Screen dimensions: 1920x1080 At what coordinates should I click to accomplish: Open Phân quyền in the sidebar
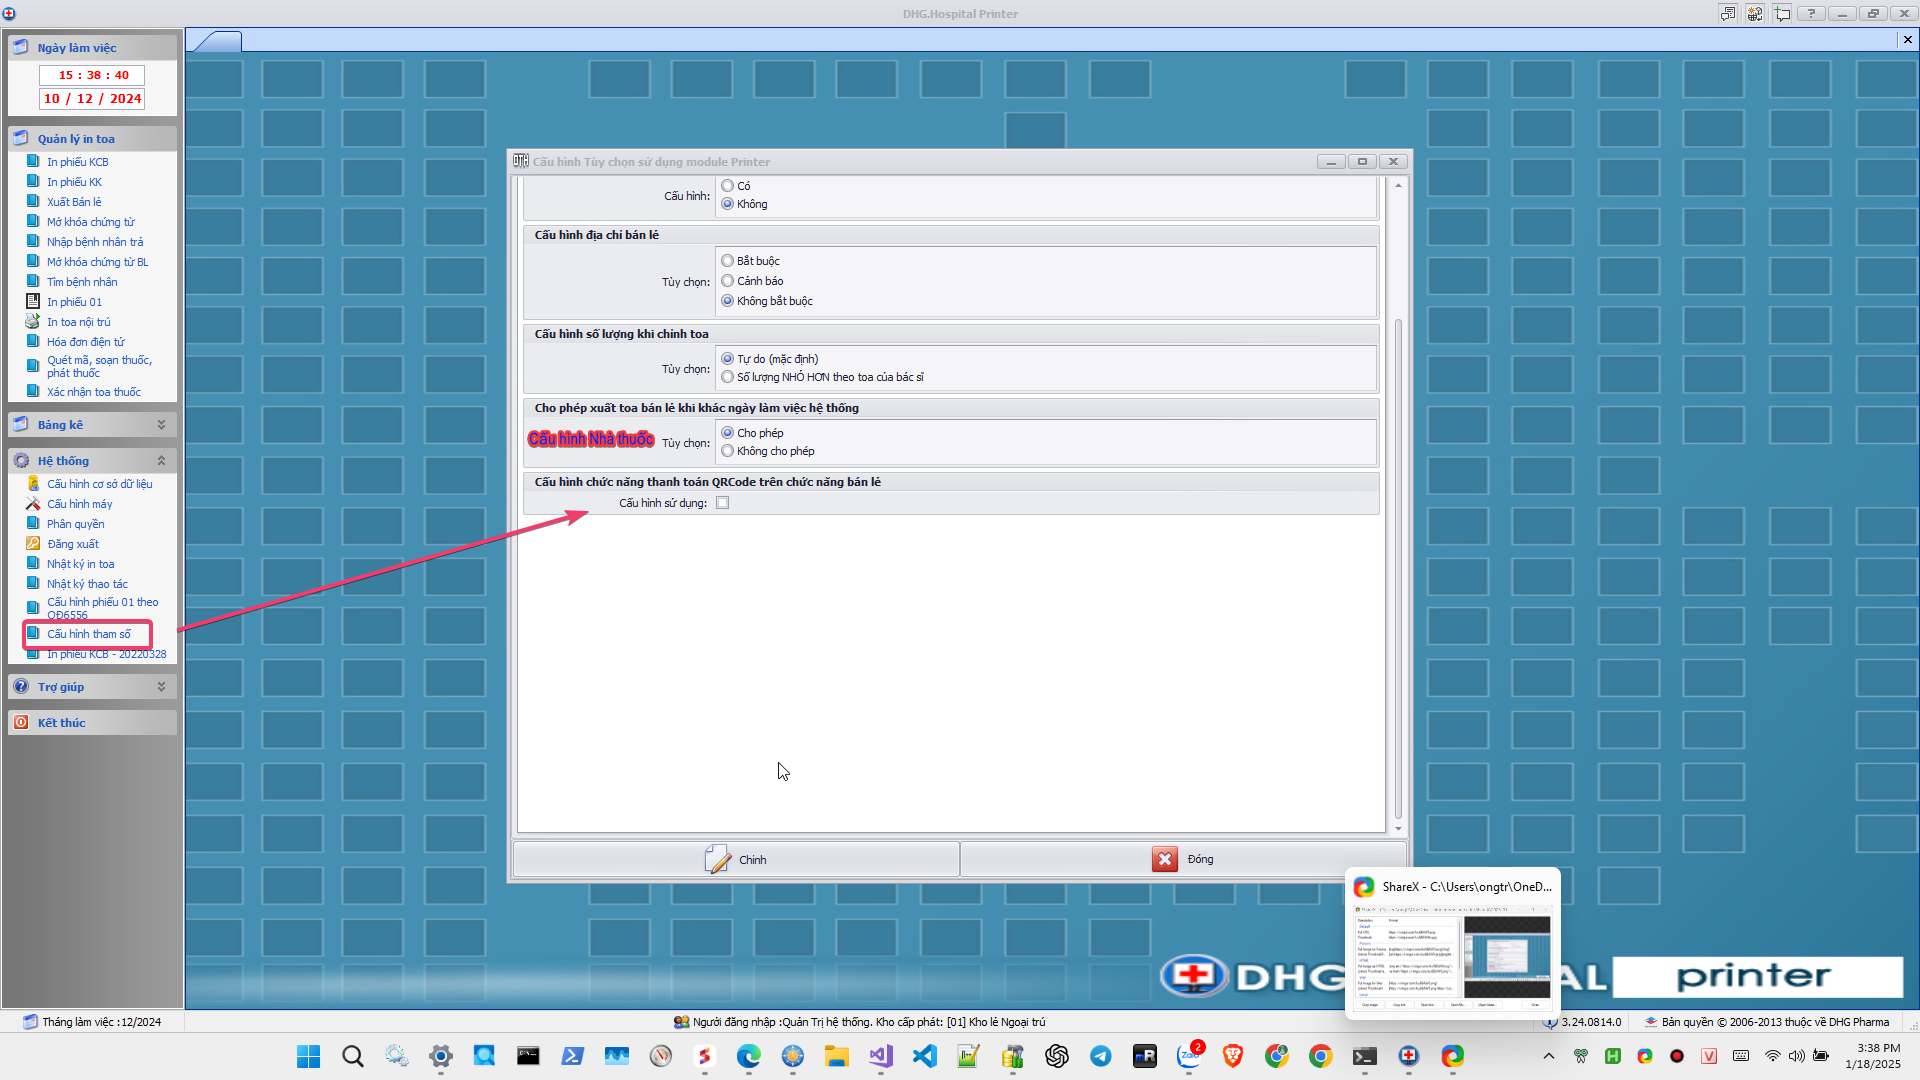point(75,524)
